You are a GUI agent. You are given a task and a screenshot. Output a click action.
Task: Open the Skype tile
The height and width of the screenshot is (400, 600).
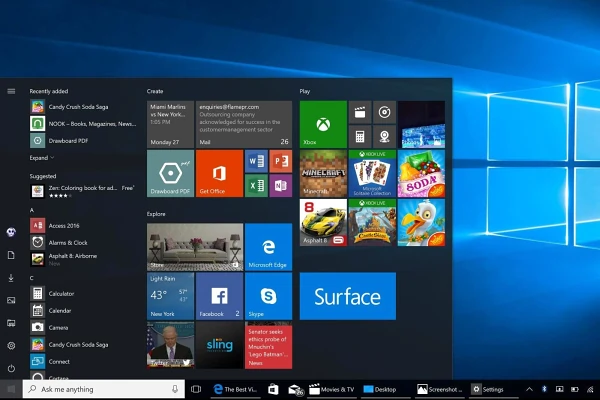click(268, 296)
